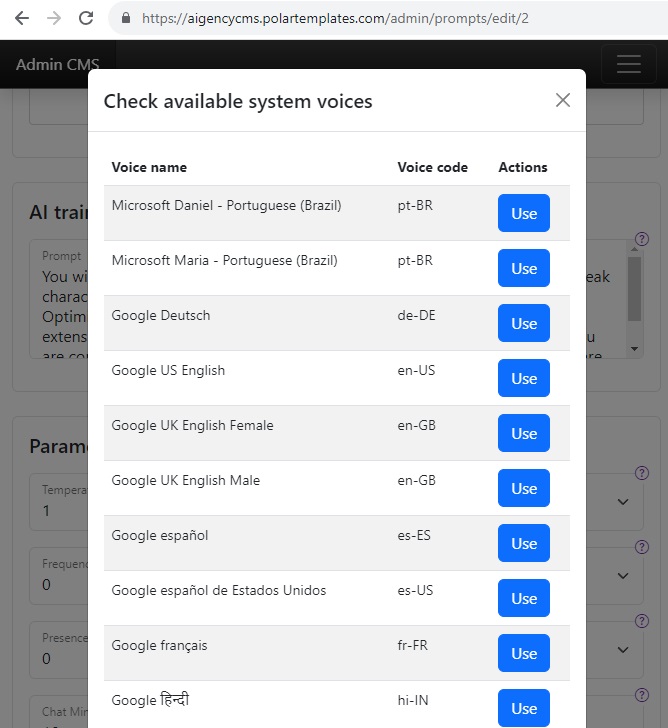Use the Google UK English Female voice
The image size is (668, 728).
pyautogui.click(x=524, y=433)
